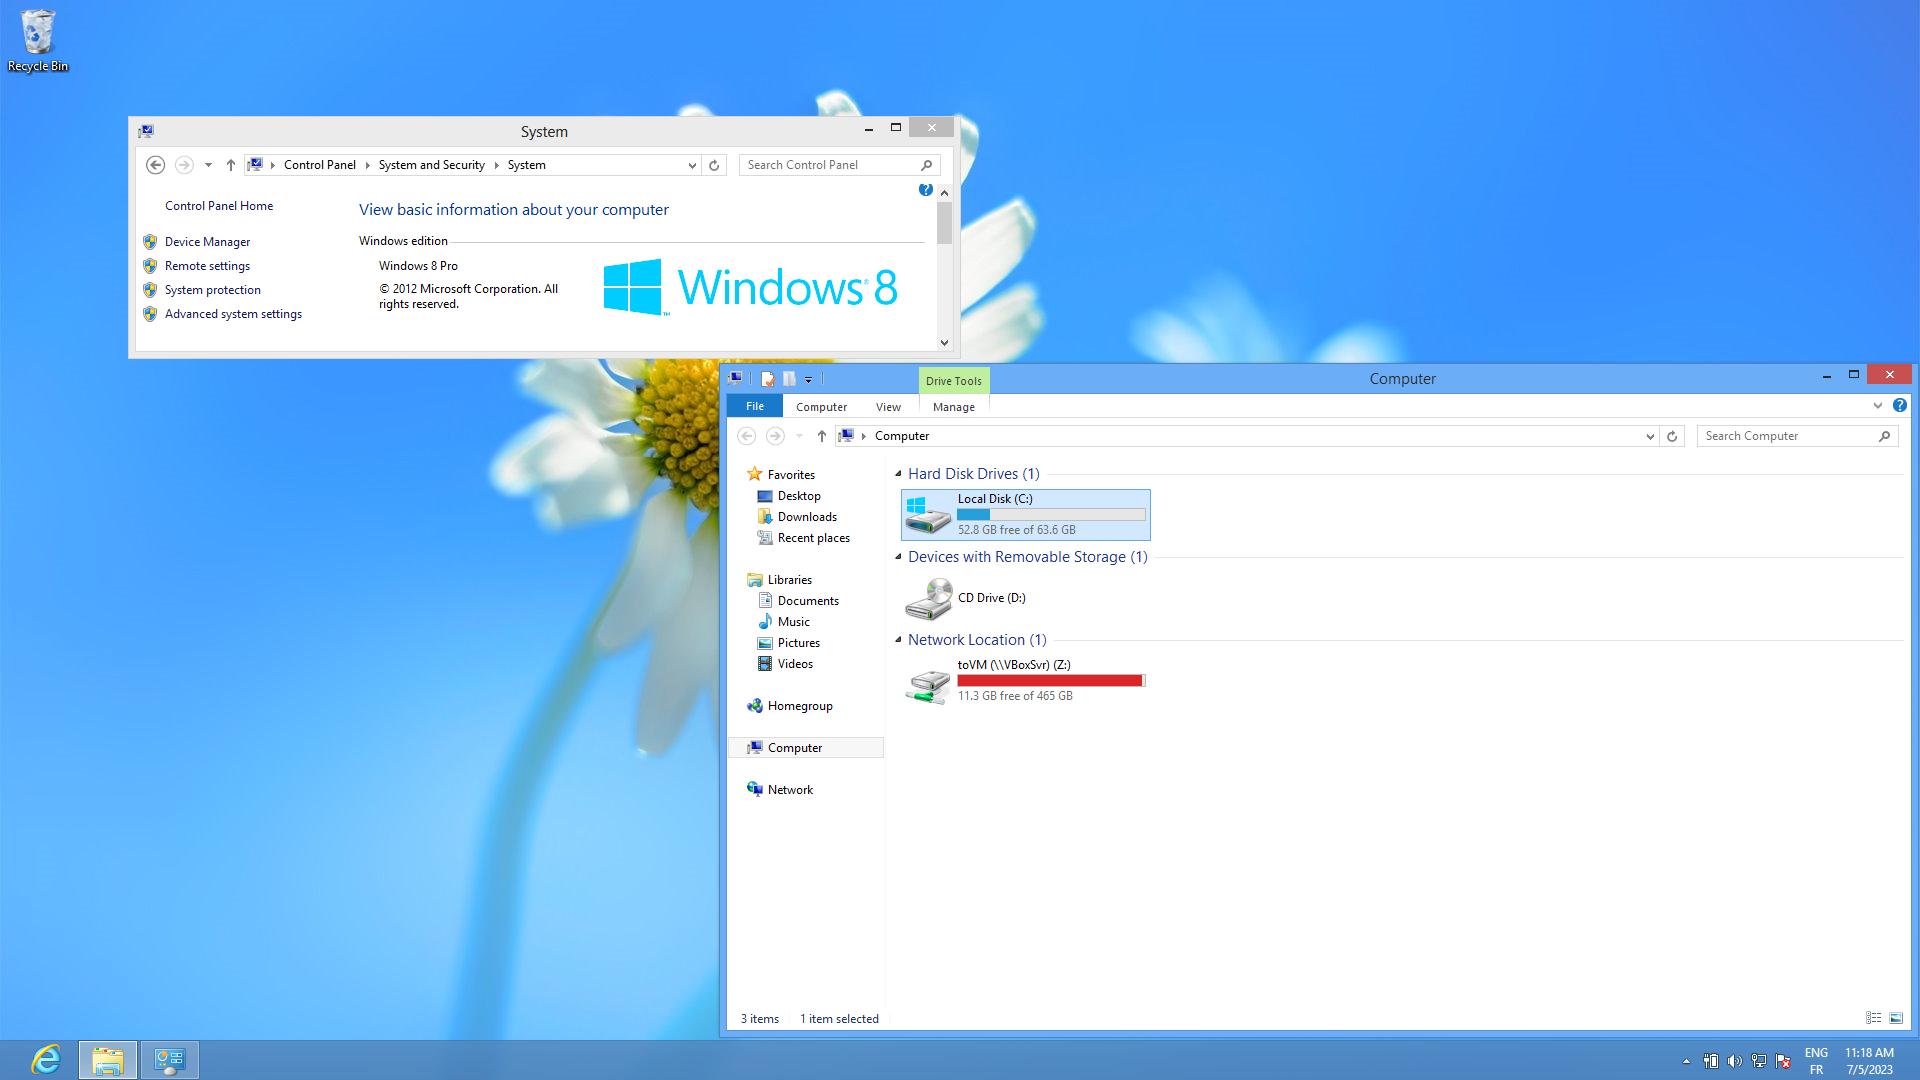Create a new folder using the Quick Access Toolbar icon

coord(790,378)
